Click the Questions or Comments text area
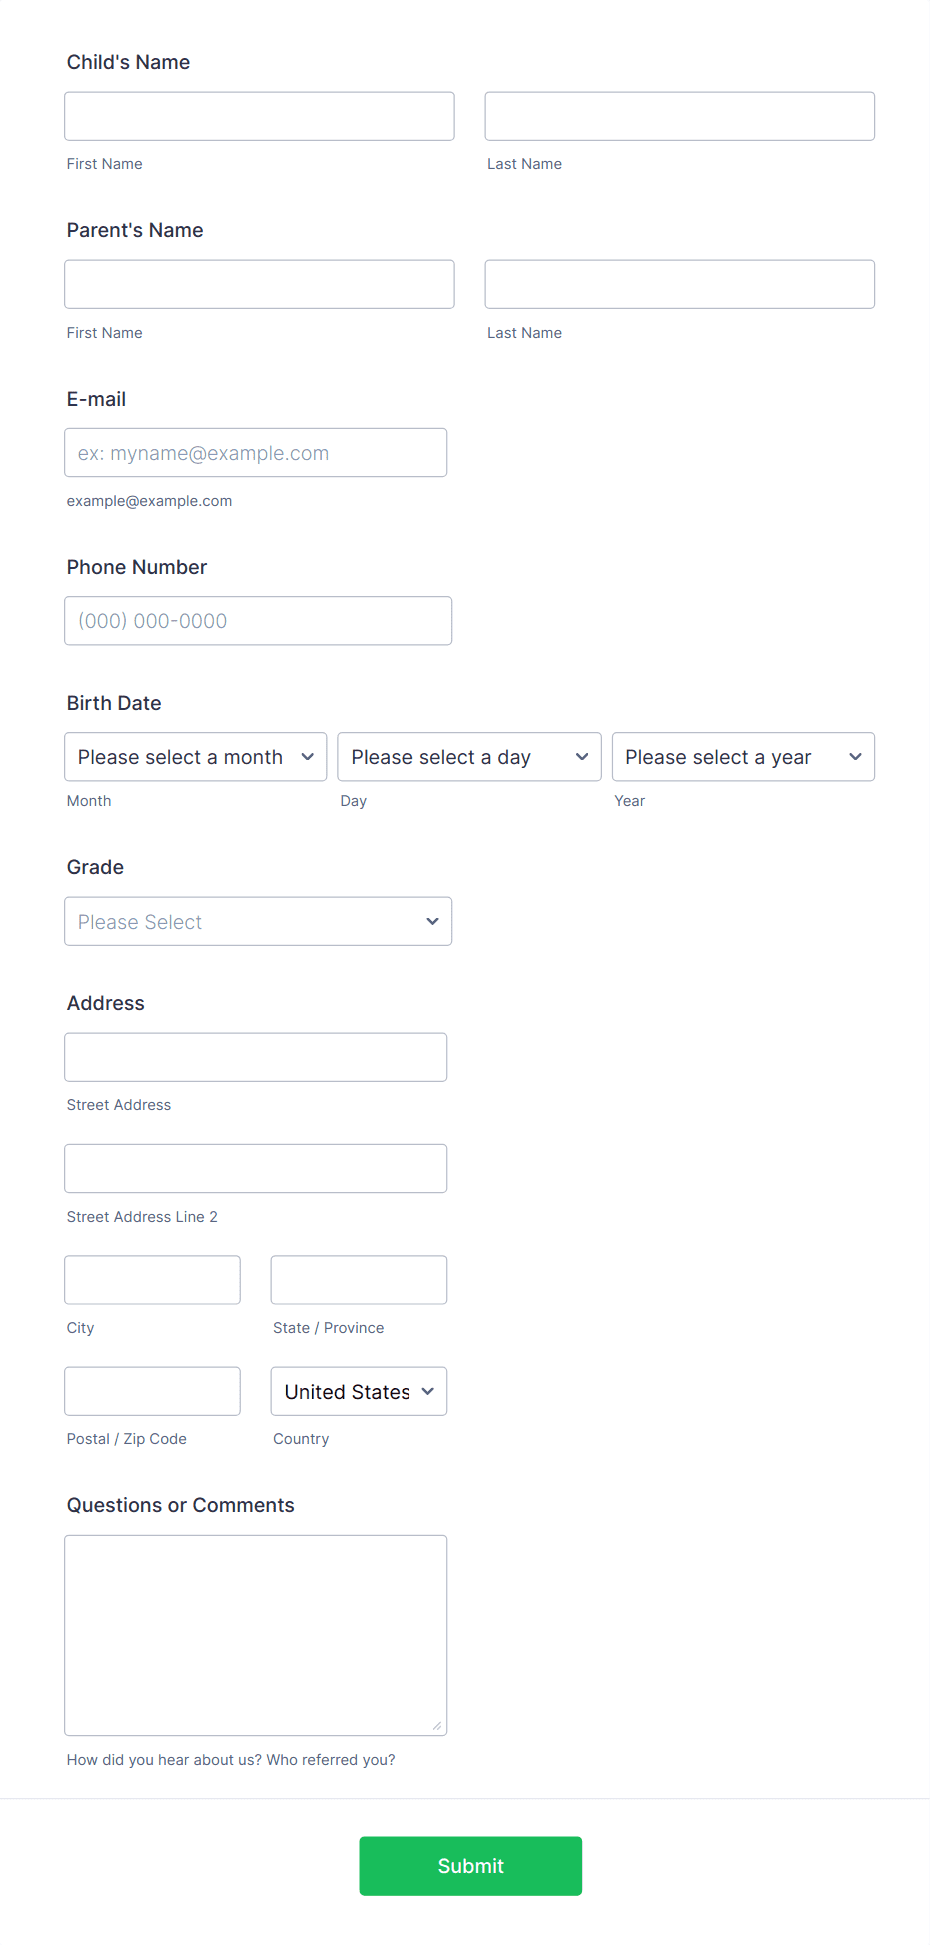 pos(255,1635)
